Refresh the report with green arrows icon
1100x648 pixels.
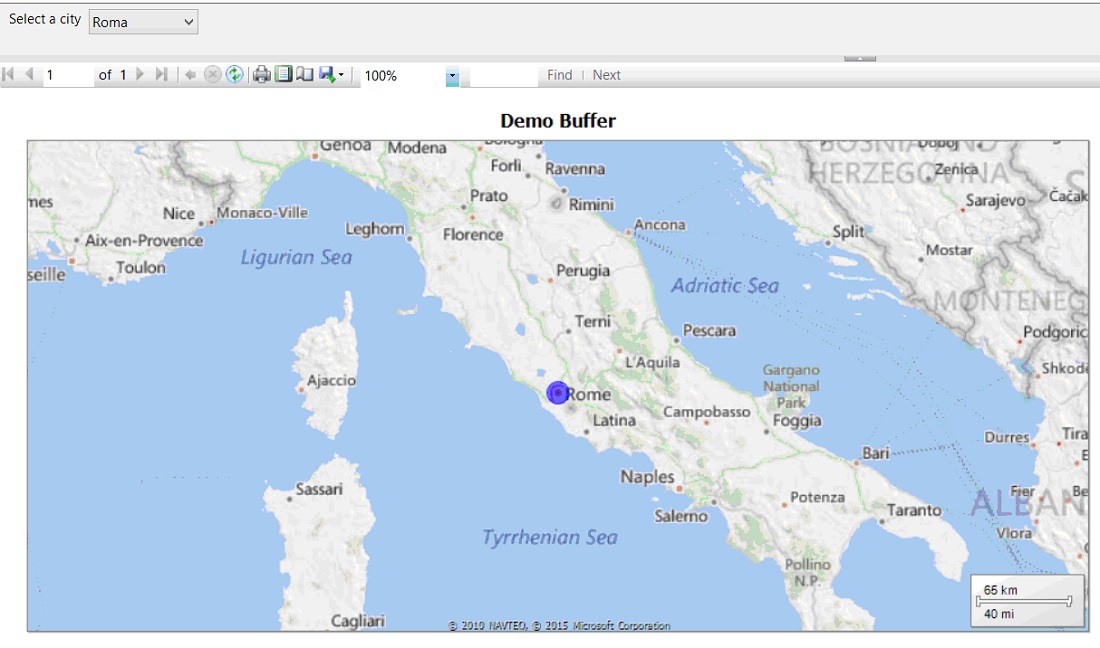(x=234, y=74)
